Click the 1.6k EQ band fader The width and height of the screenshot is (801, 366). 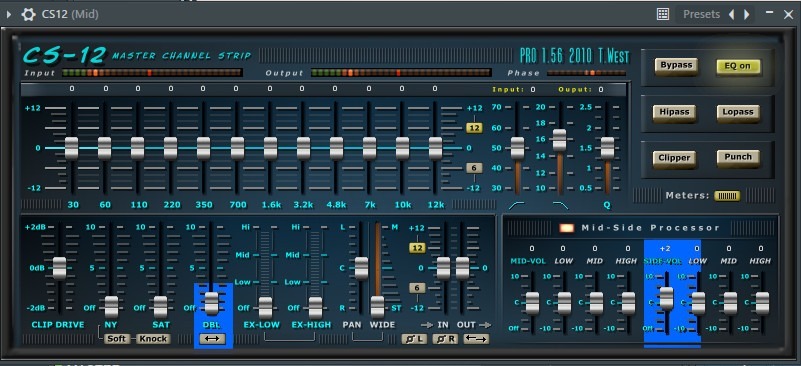click(x=270, y=148)
